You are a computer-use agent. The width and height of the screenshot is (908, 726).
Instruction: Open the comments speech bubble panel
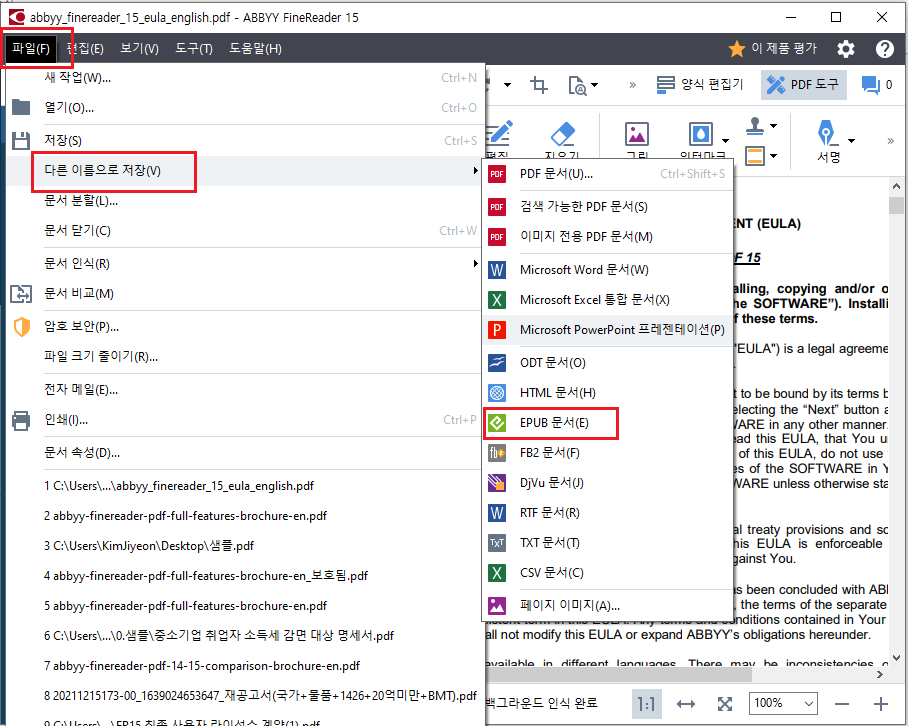870,85
